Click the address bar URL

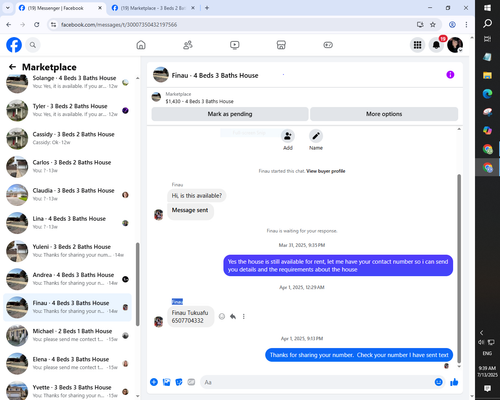(x=119, y=25)
